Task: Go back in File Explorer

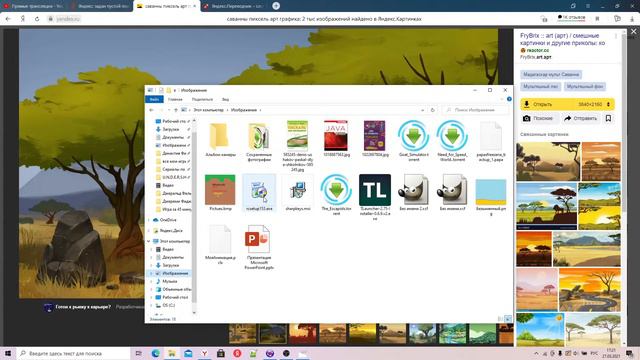Action: (151, 110)
